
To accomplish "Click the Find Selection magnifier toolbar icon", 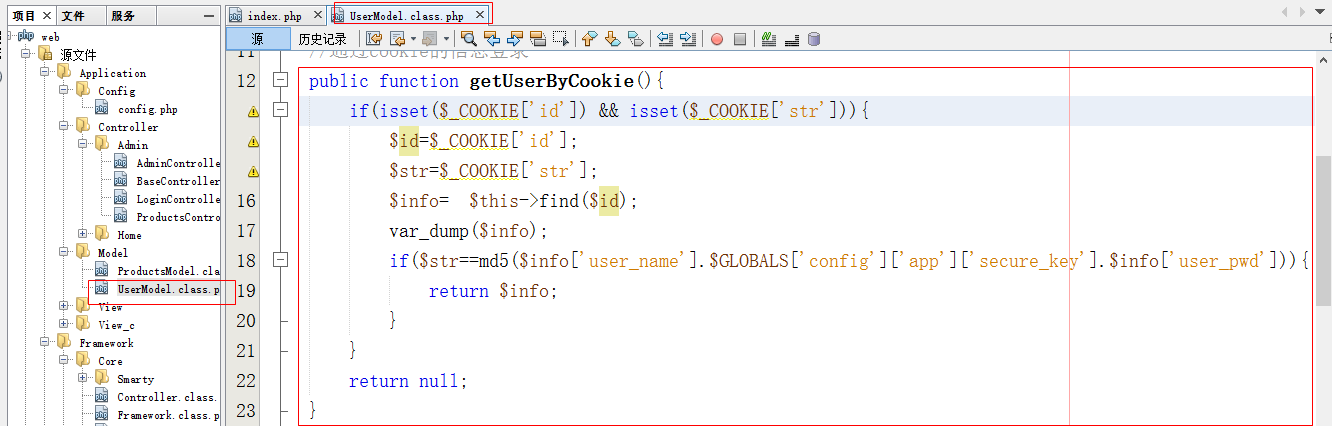I will [x=468, y=39].
